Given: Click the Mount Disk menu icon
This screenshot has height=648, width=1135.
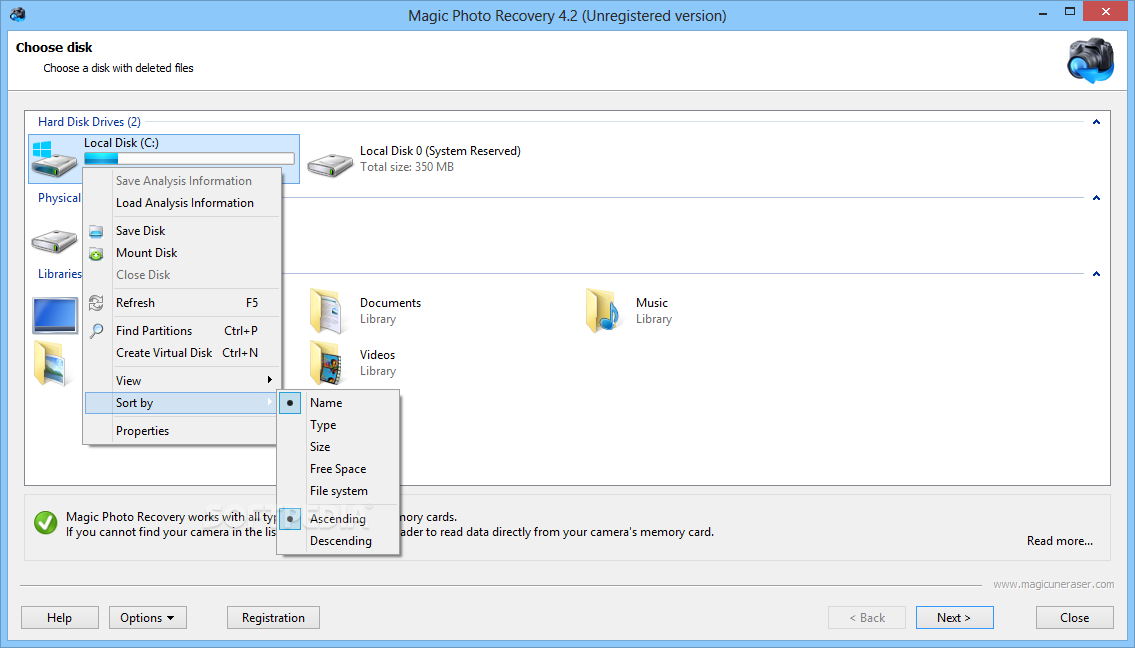Looking at the screenshot, I should click(x=96, y=253).
